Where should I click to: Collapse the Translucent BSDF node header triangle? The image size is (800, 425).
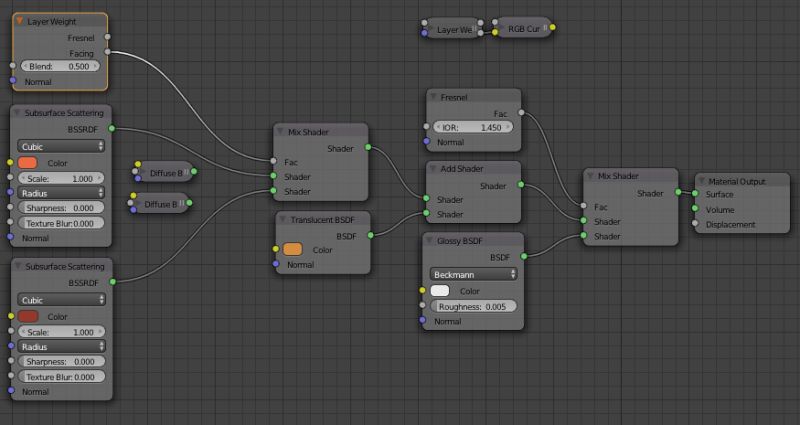tap(283, 219)
